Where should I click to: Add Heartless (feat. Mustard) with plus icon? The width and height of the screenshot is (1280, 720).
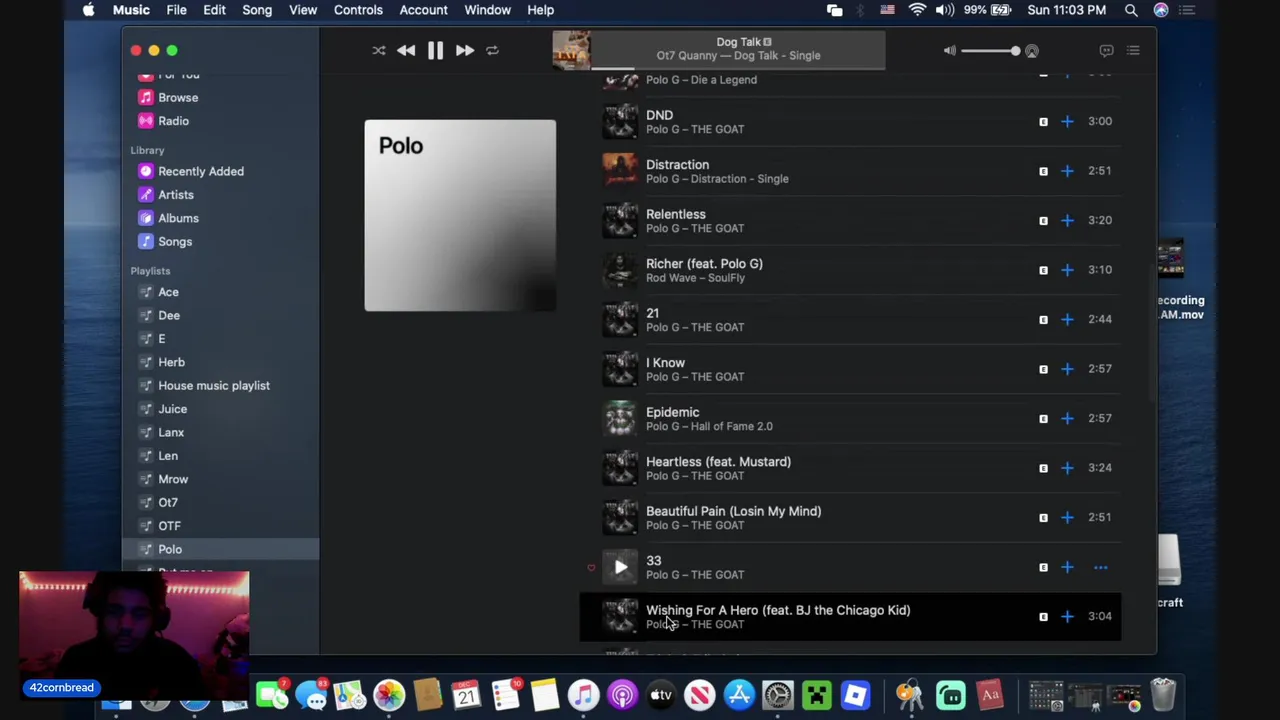(x=1067, y=468)
